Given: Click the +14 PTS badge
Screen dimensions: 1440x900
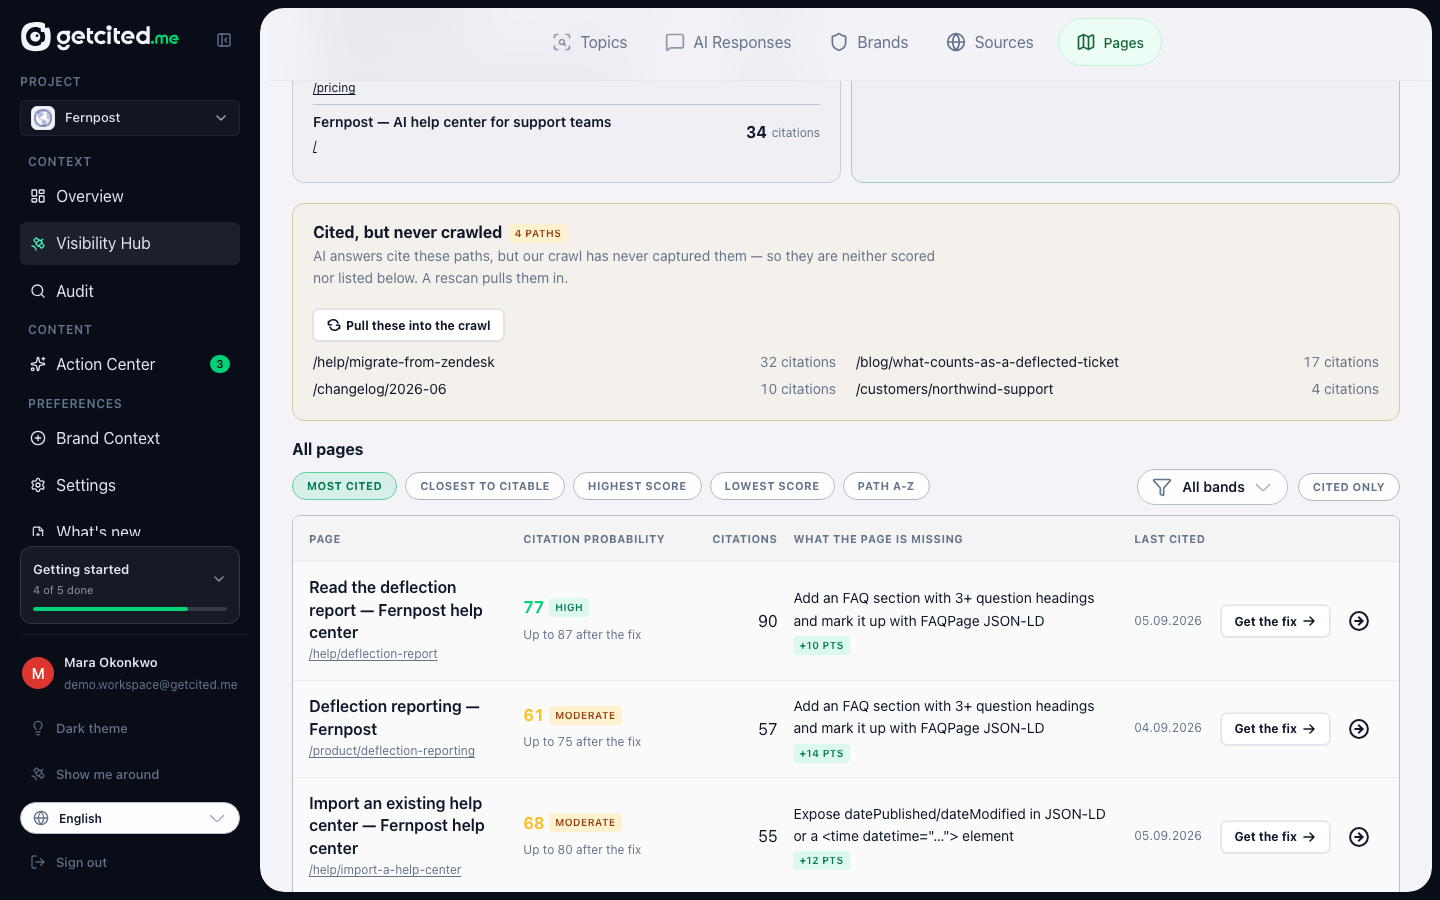Looking at the screenshot, I should pos(822,754).
